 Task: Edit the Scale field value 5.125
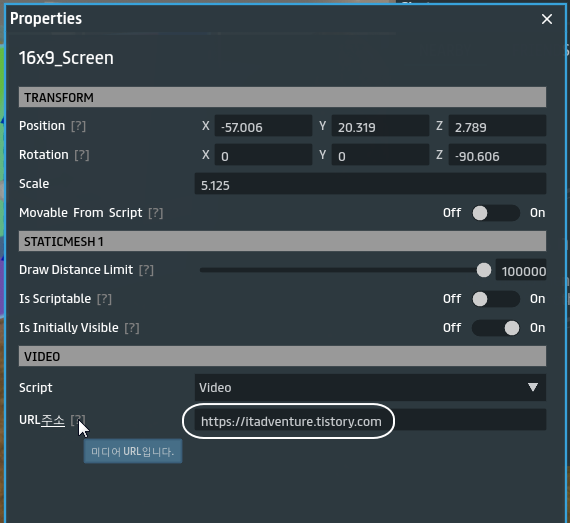[370, 184]
